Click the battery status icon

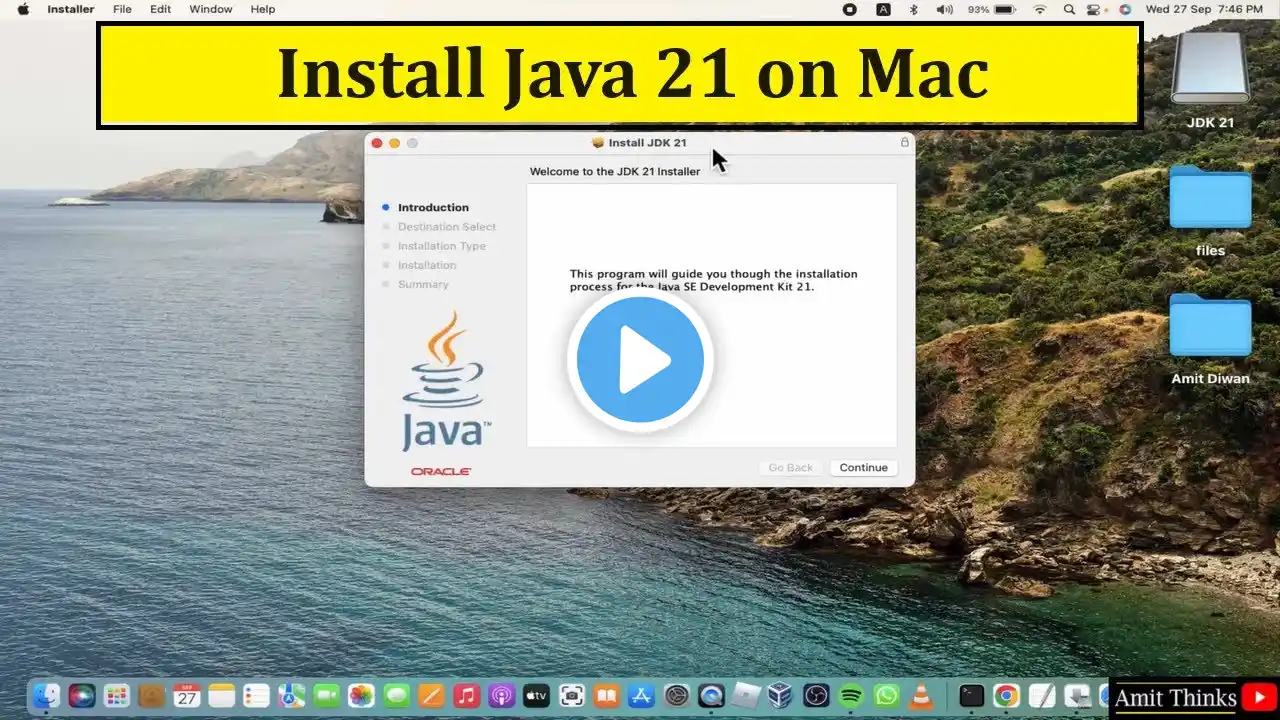(1004, 9)
